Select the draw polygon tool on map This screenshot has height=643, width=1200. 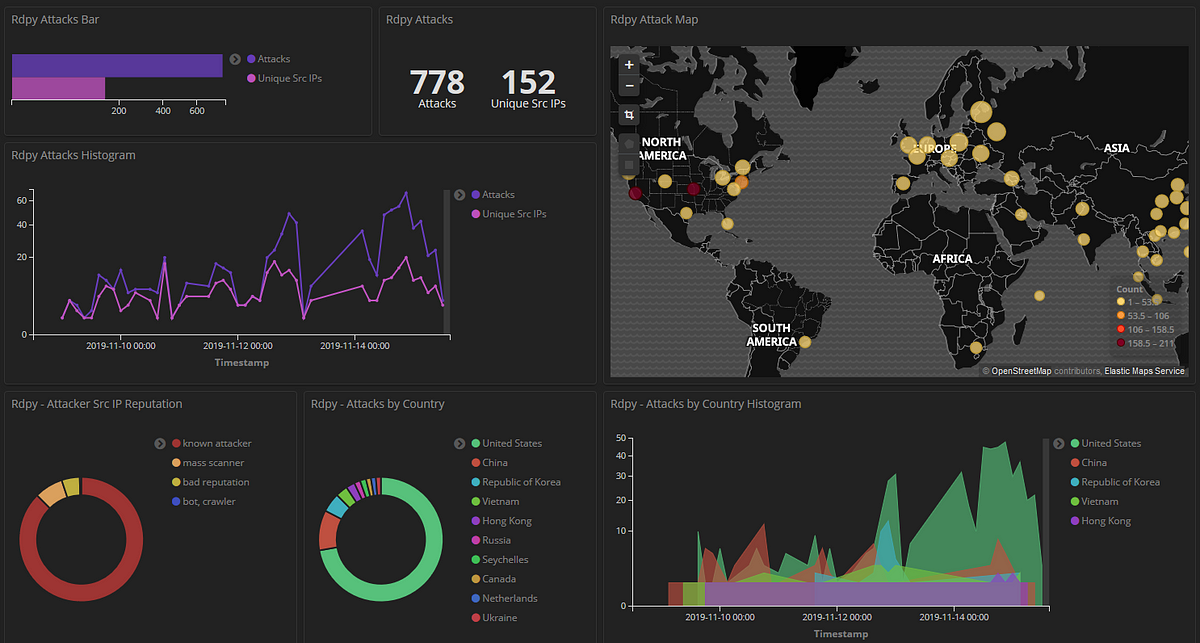click(x=629, y=144)
